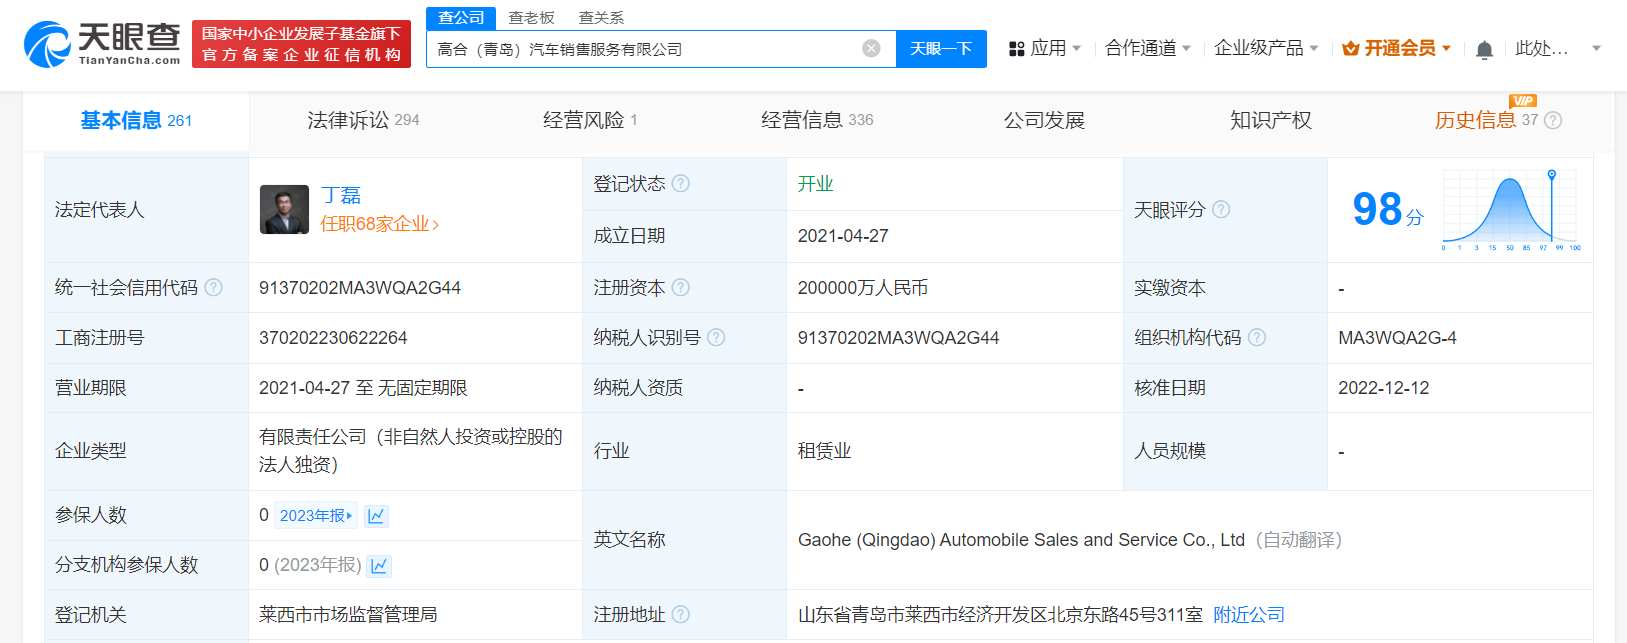Click the credit code 91370202MA3WQA2G44 under 统一社会信用代码
This screenshot has width=1627, height=643.
point(360,287)
